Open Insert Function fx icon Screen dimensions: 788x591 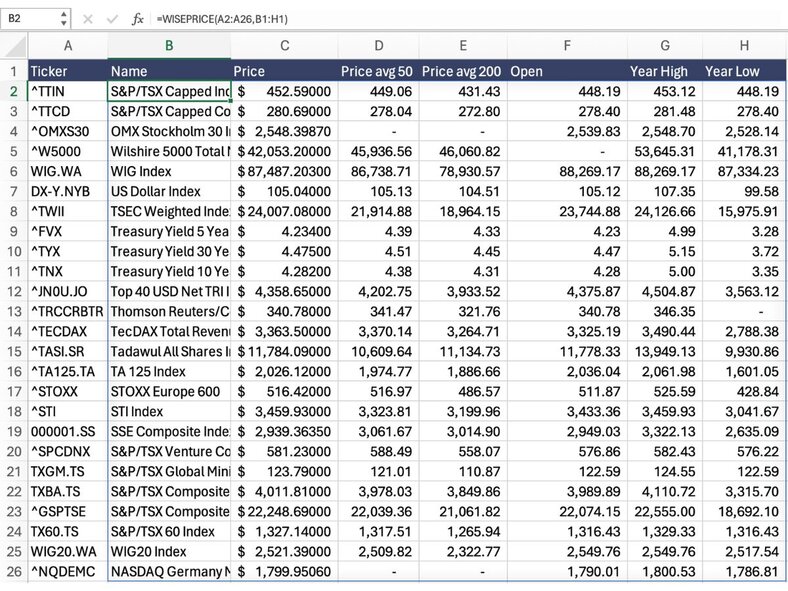[x=137, y=19]
